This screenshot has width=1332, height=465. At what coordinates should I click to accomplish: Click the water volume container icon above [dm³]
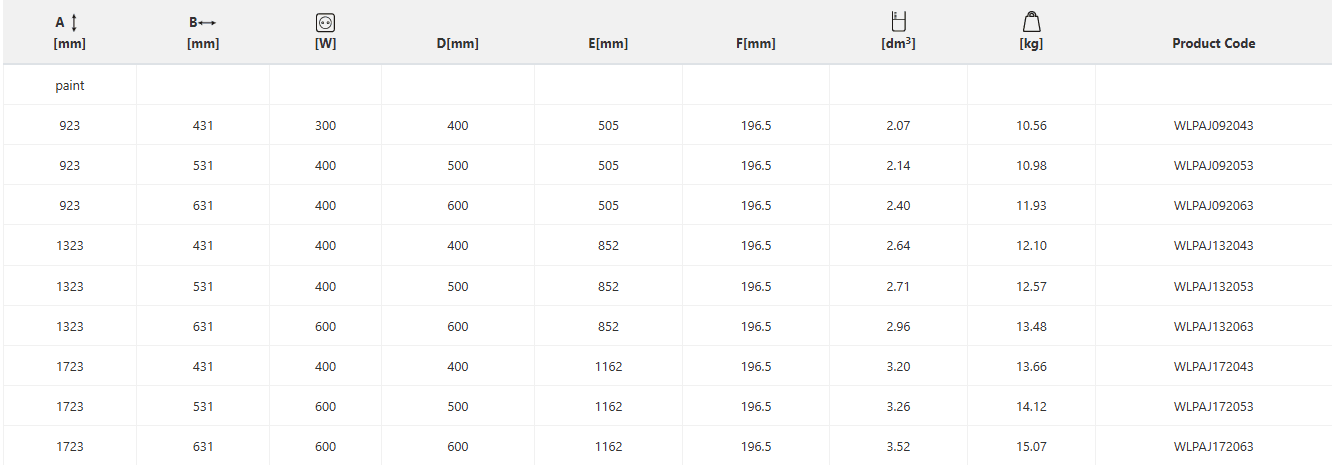[x=898, y=21]
